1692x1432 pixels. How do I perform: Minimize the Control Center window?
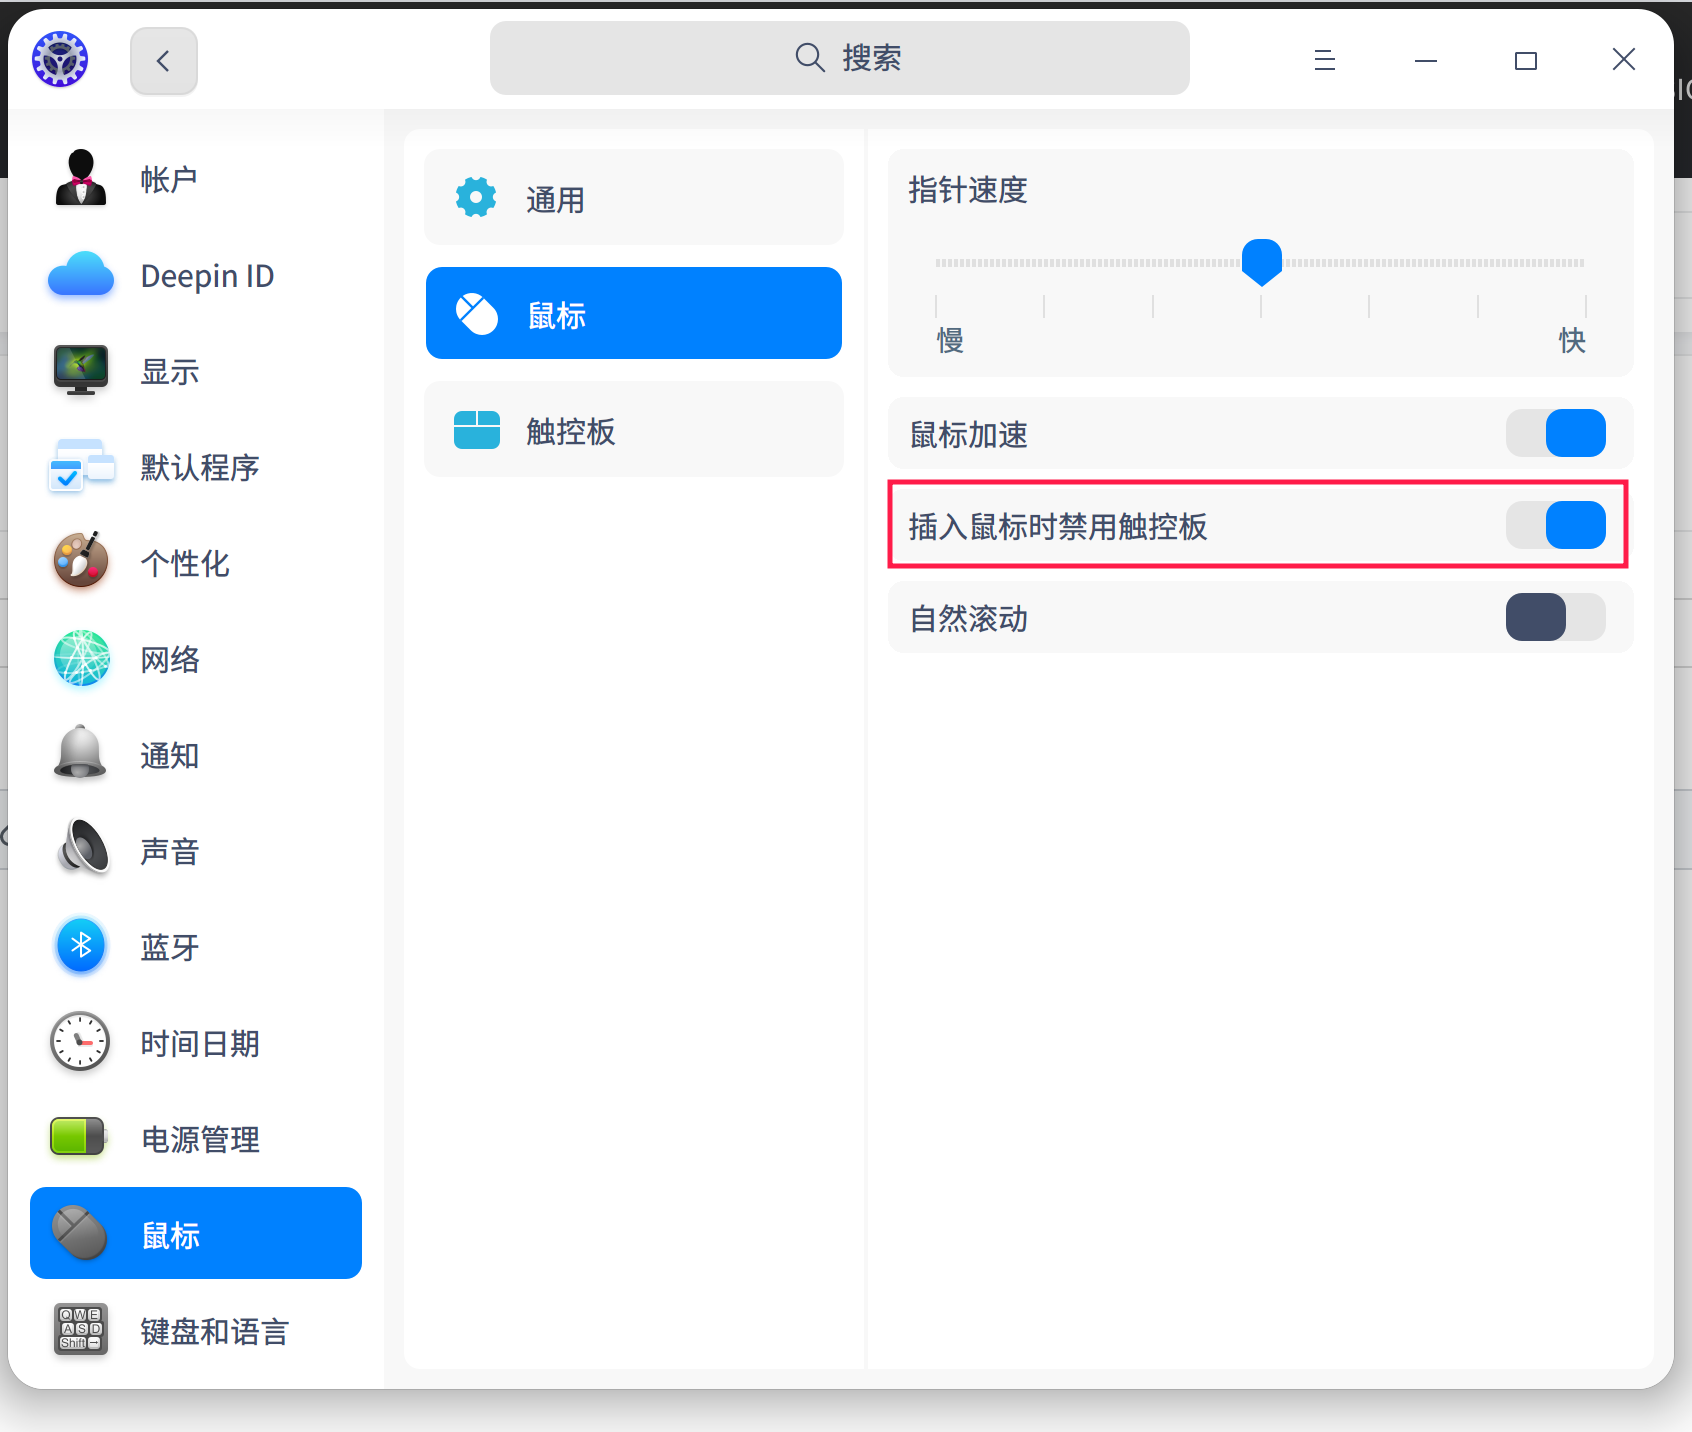(x=1426, y=60)
